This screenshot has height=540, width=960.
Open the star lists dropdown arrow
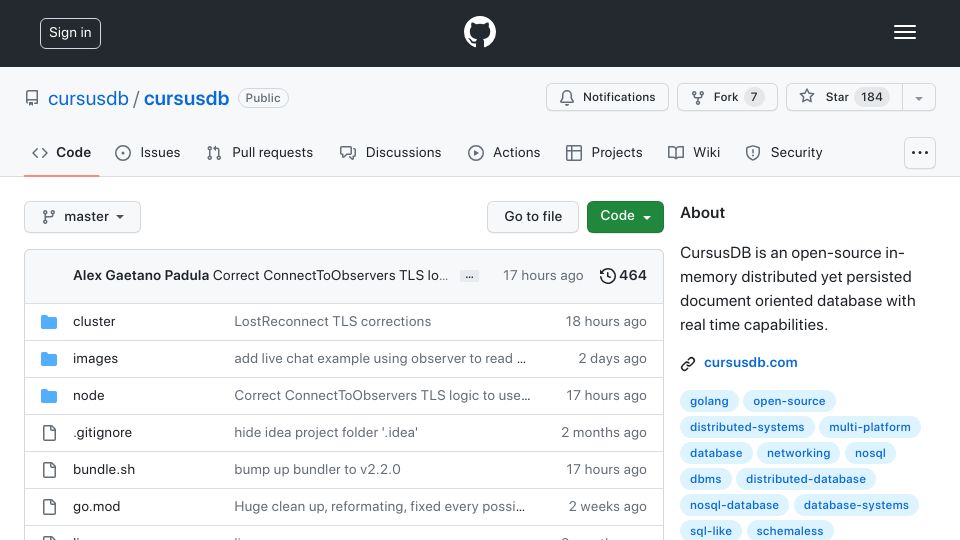point(918,97)
